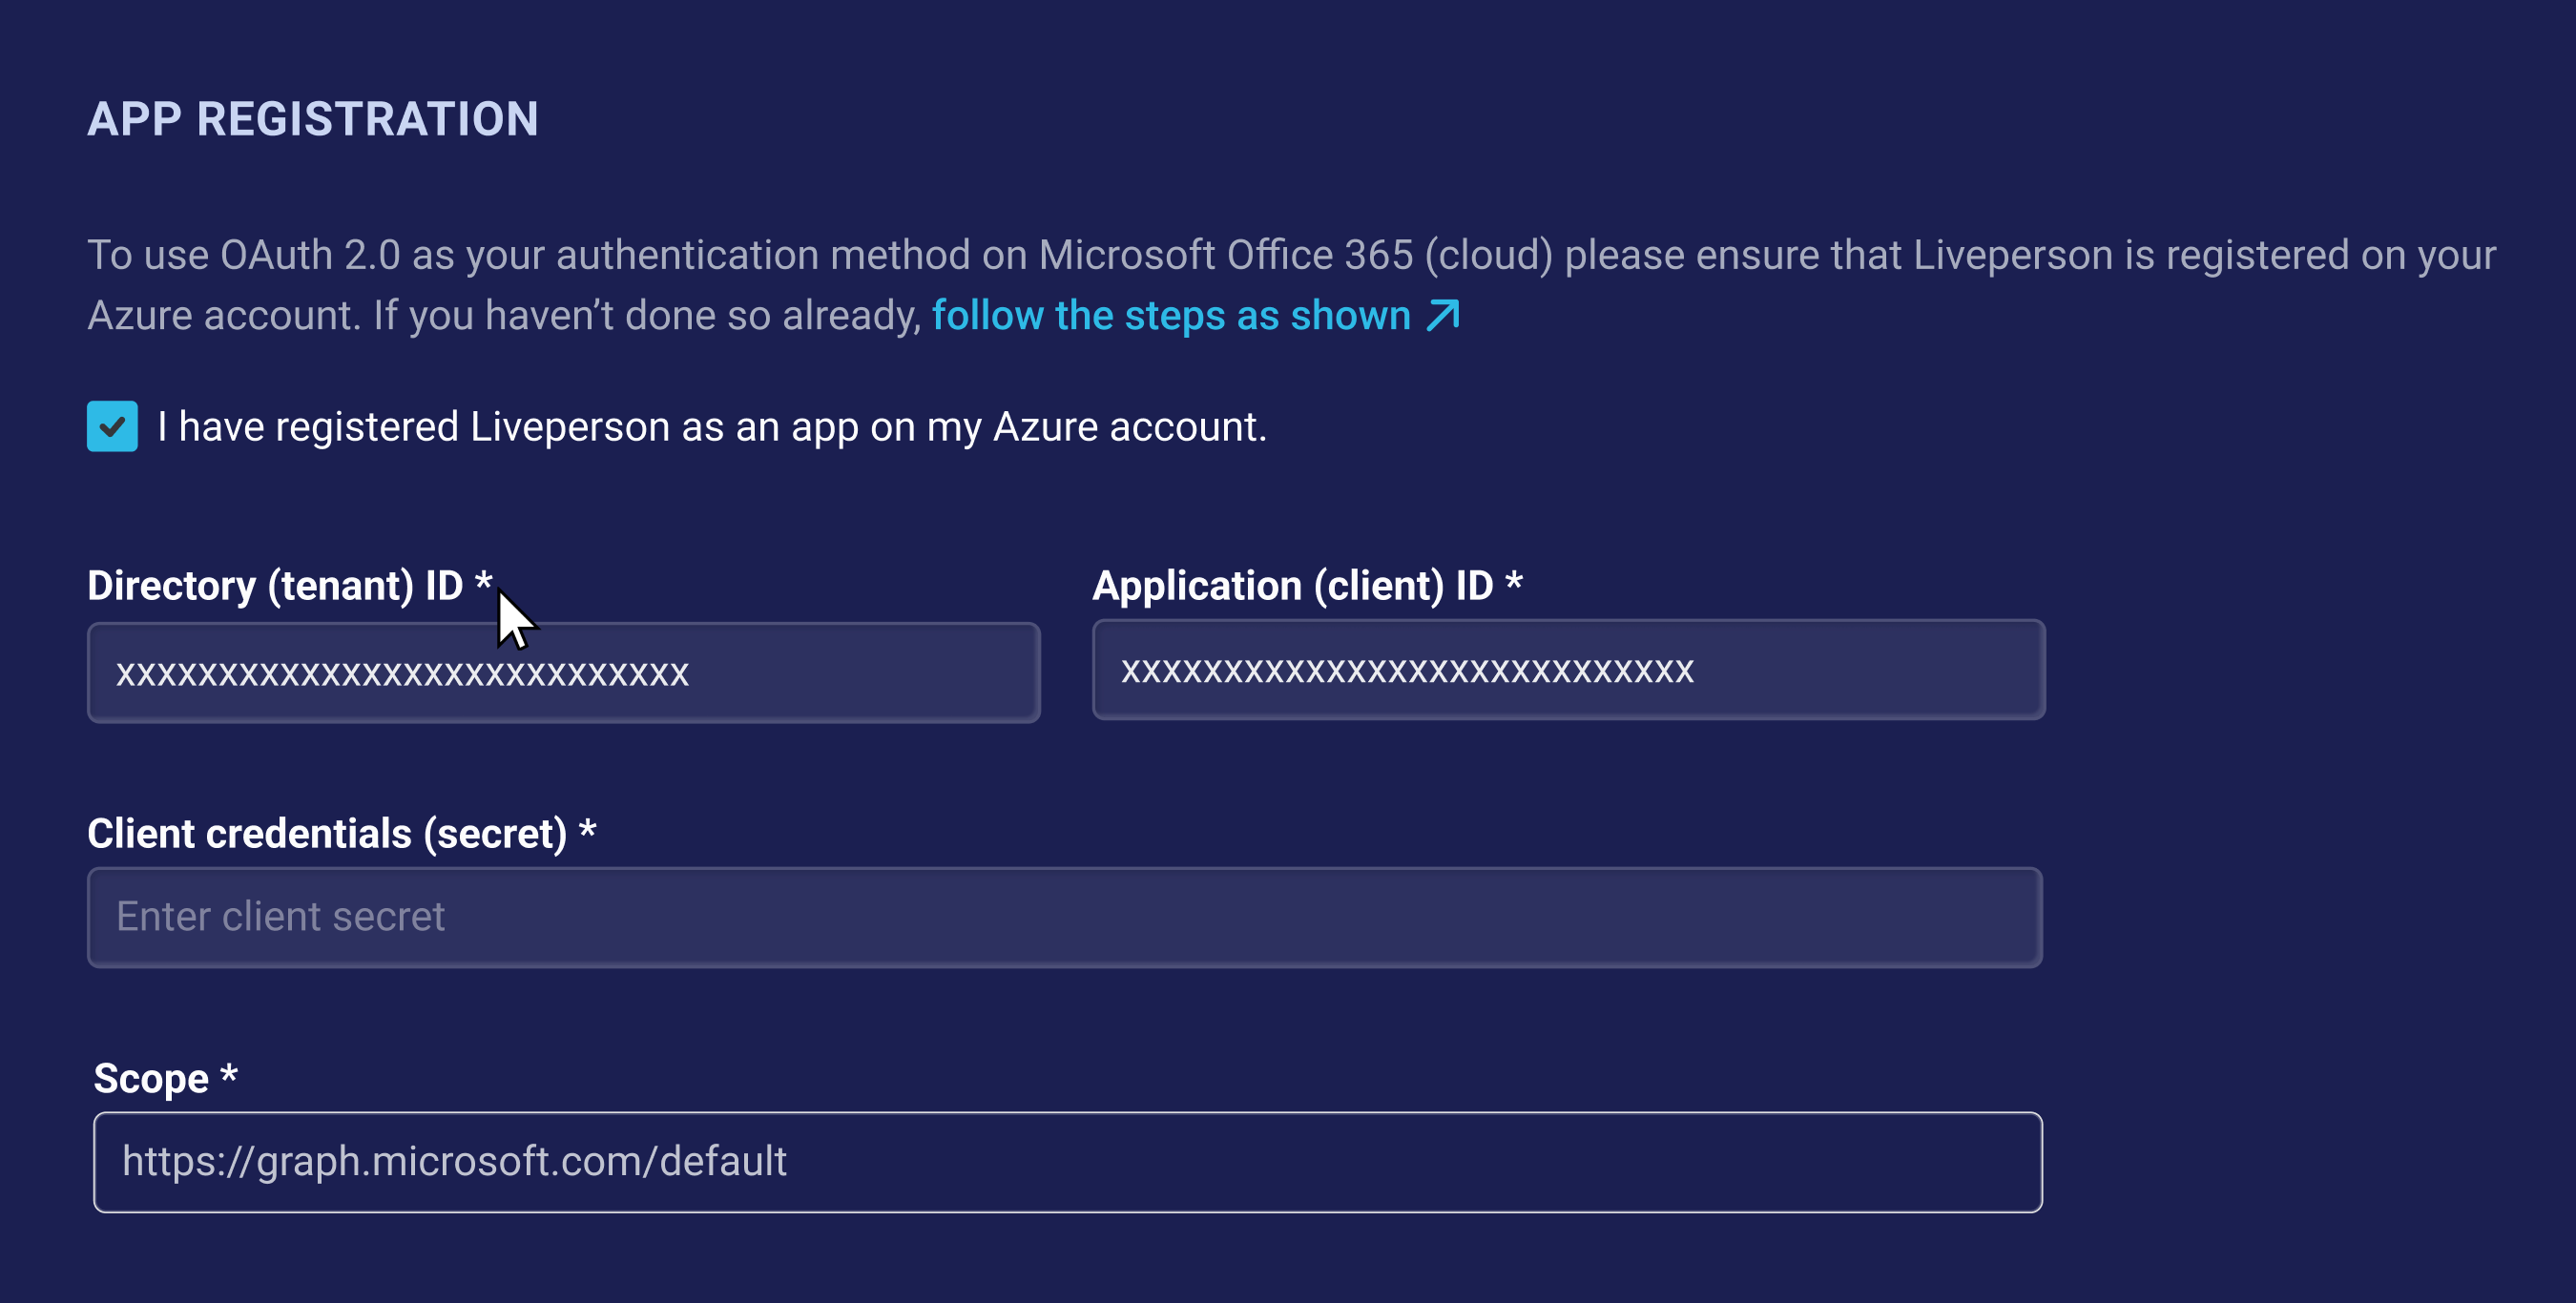Click the APP REGISTRATION heading

313,119
